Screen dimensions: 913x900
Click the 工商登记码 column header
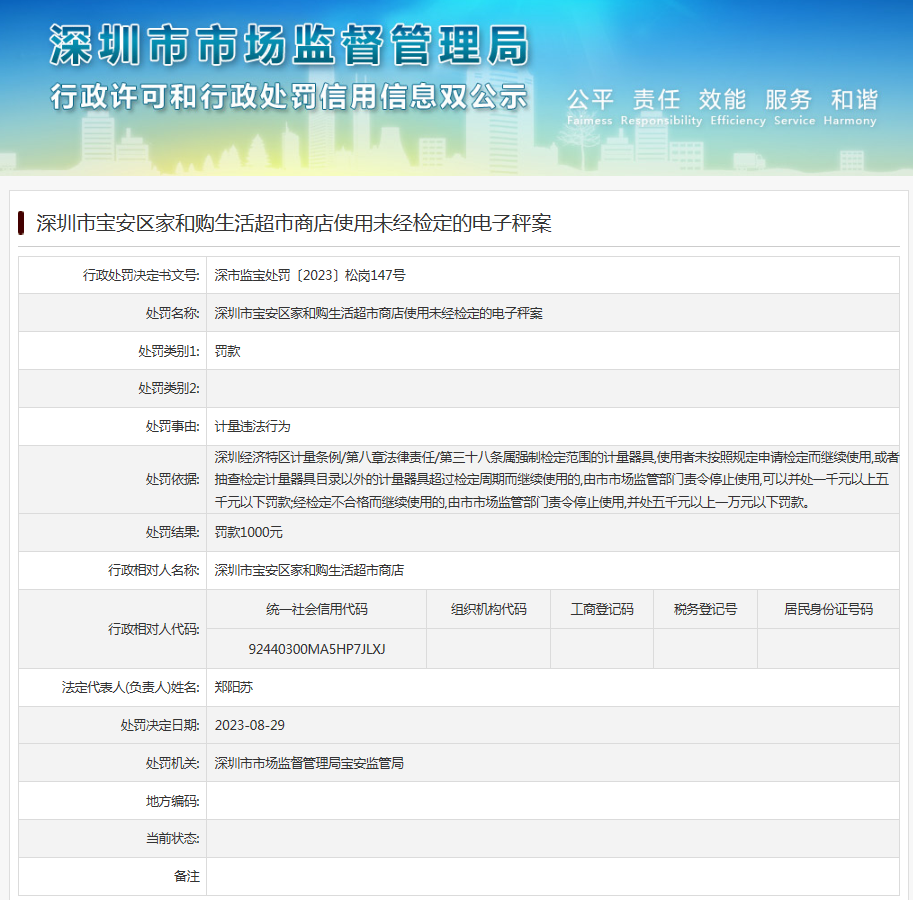point(602,610)
